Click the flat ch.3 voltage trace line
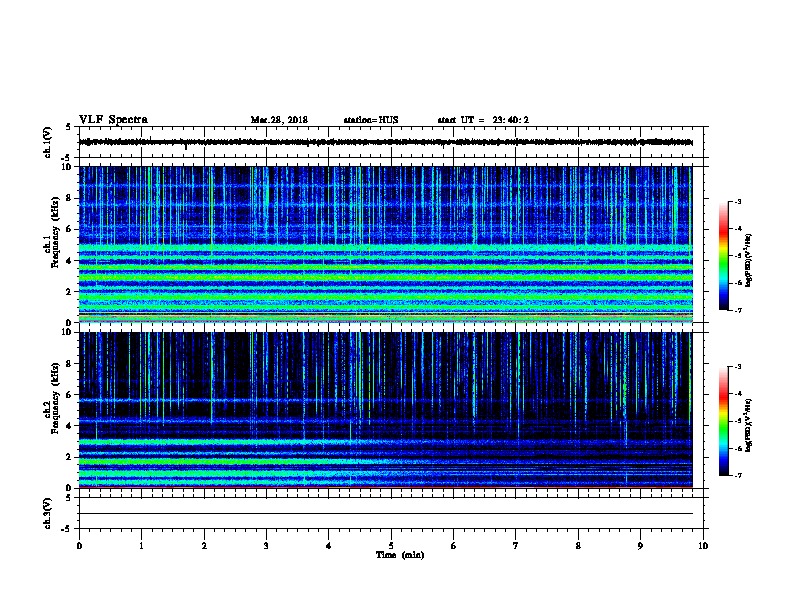792x612 pixels. [x=386, y=514]
